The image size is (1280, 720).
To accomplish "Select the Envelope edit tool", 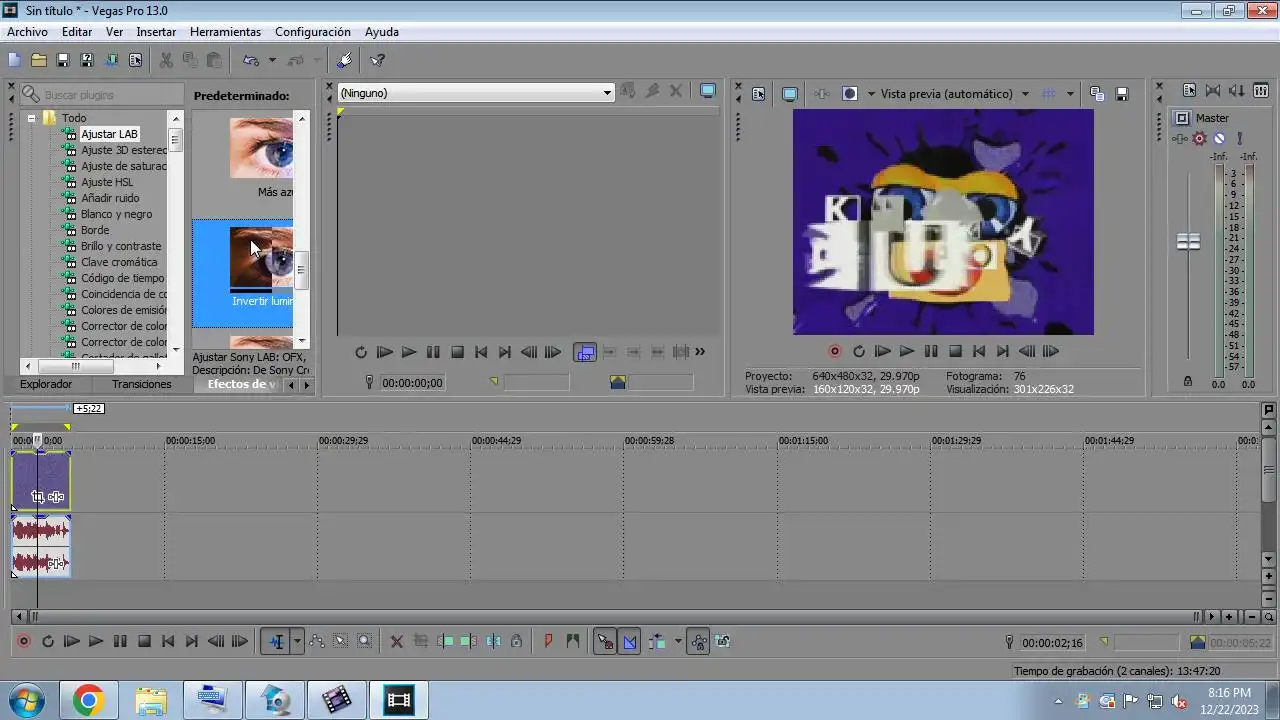I will coord(317,642).
